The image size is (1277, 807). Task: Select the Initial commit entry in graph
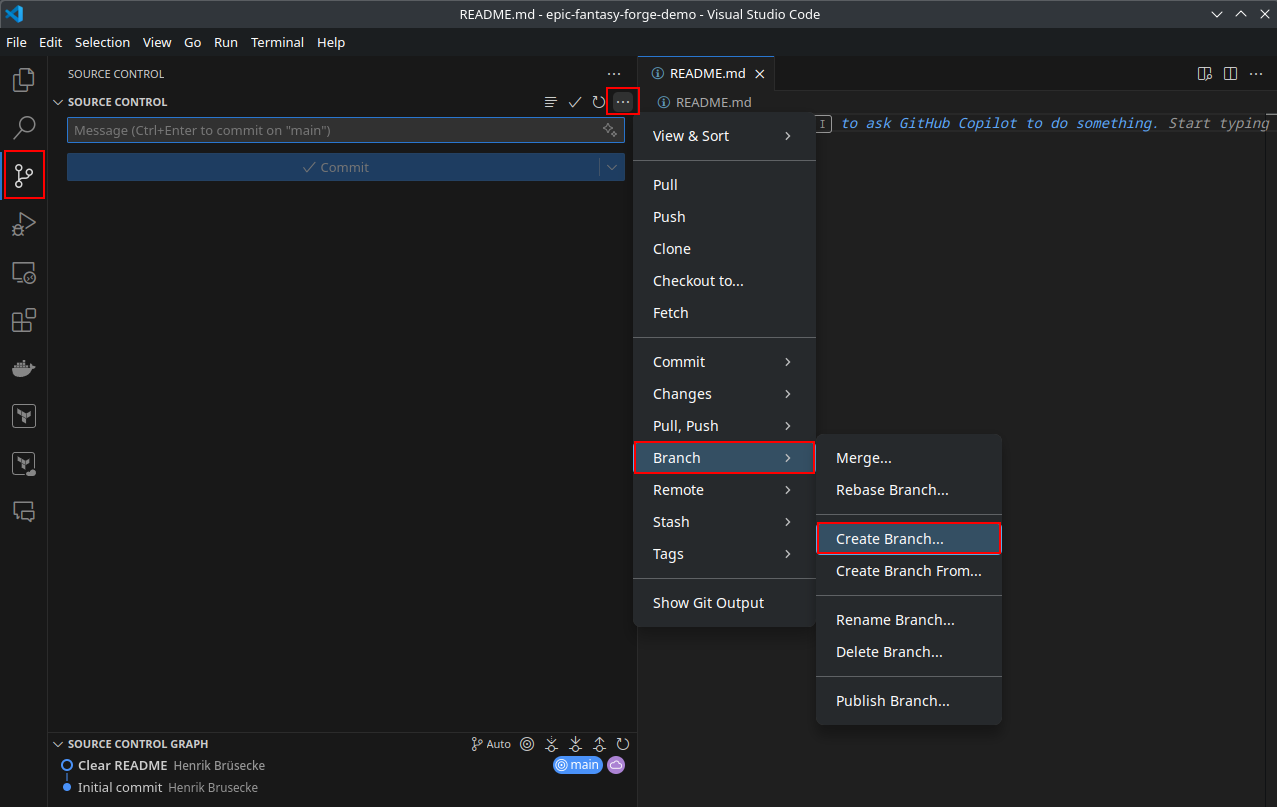[x=340, y=787]
